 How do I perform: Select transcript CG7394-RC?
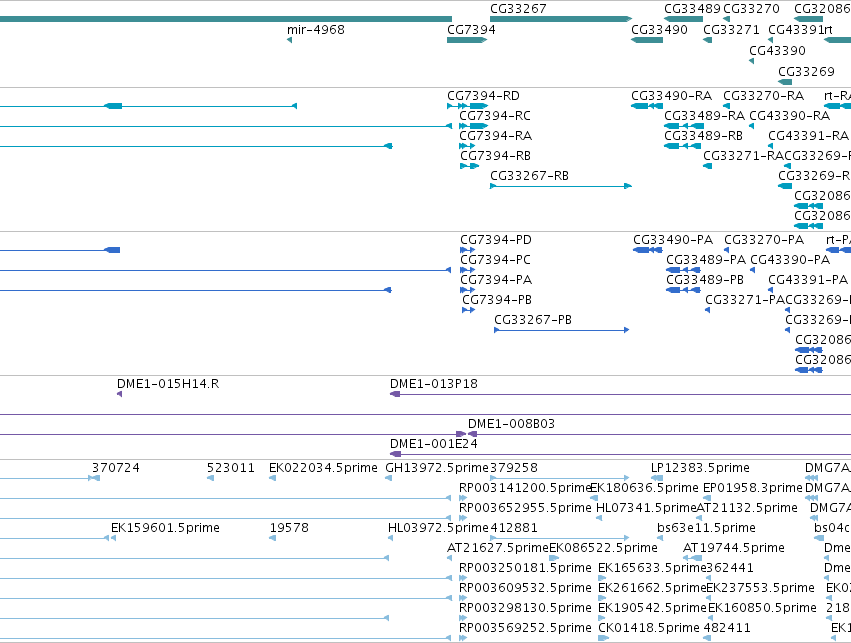click(x=495, y=116)
